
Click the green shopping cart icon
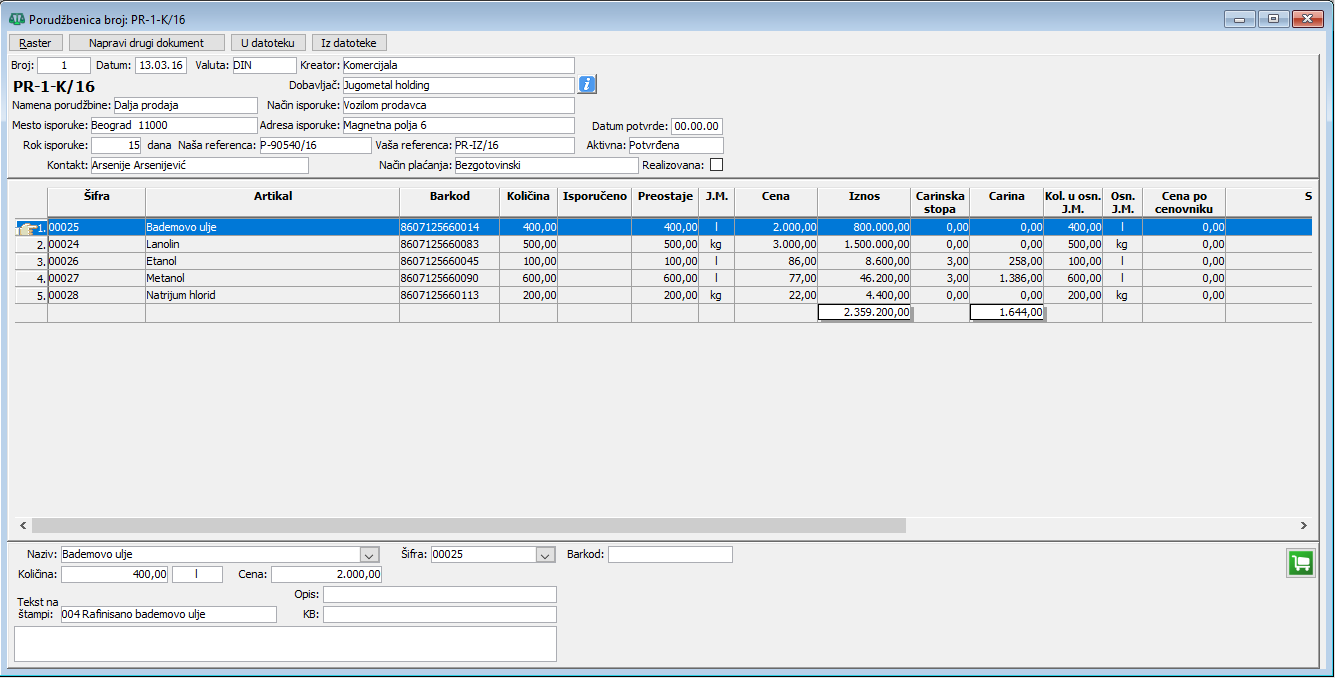pyautogui.click(x=1300, y=563)
